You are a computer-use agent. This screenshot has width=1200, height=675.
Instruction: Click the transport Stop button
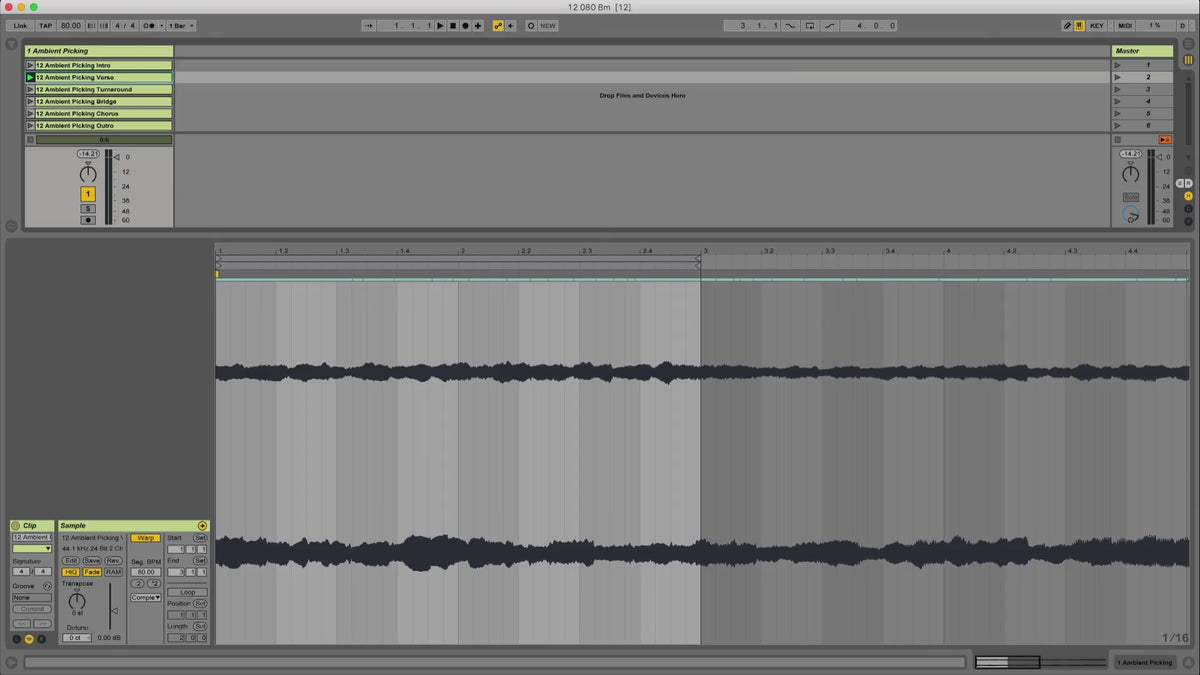click(453, 25)
